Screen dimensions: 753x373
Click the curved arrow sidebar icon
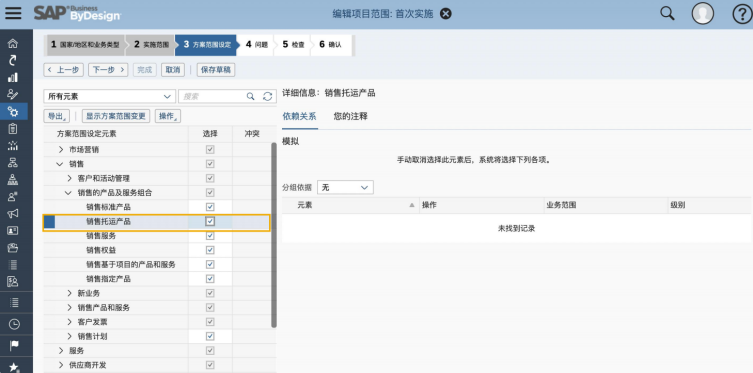tap(13, 60)
